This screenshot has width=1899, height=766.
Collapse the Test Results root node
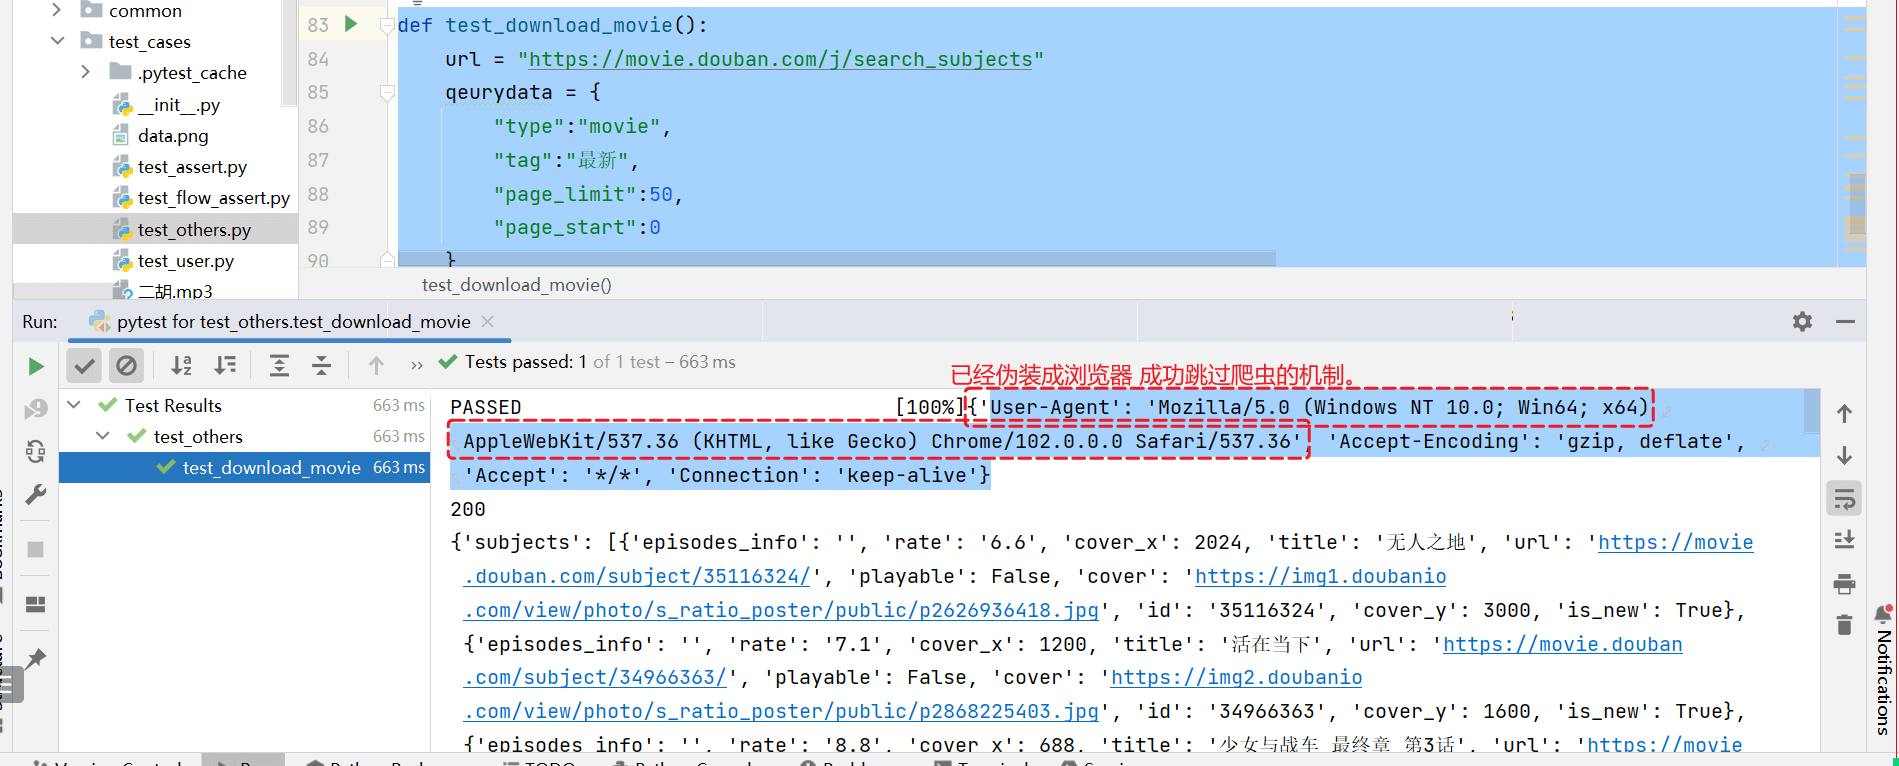point(74,405)
